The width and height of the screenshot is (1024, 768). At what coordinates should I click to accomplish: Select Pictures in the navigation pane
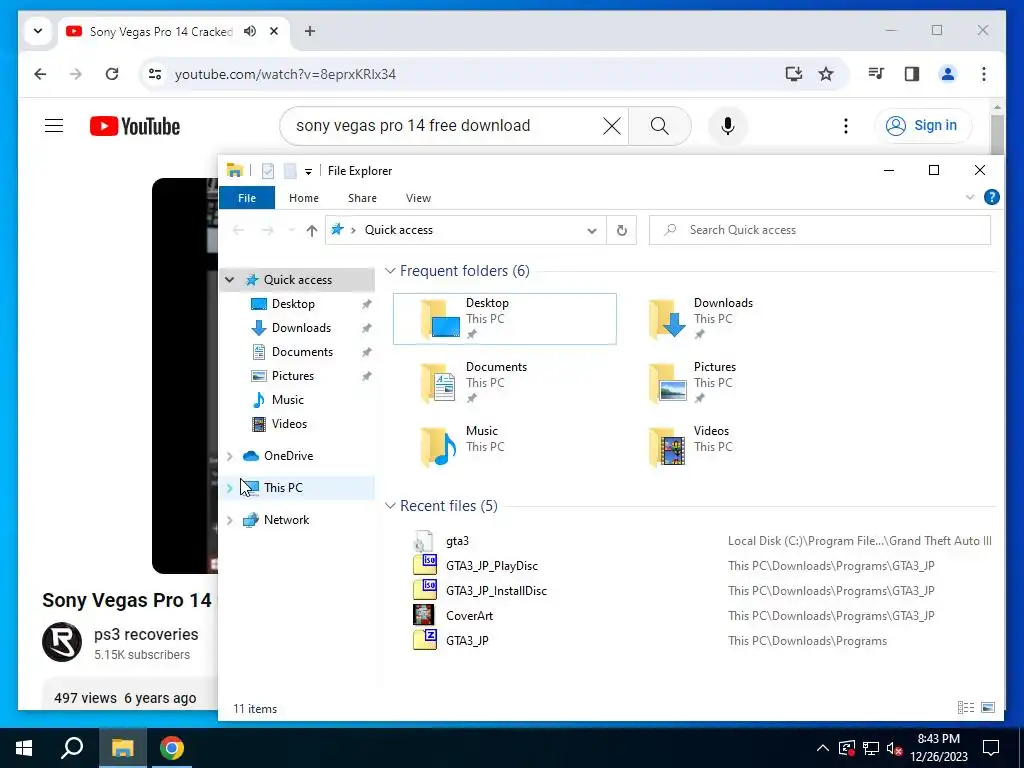pos(293,376)
